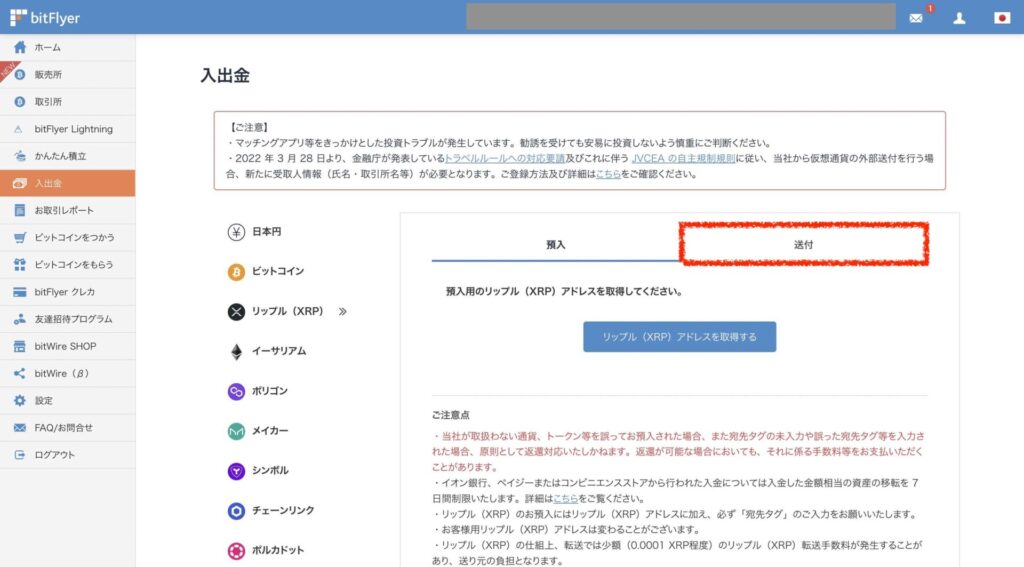This screenshot has width=1024, height=567.
Task: Open bitWire SHOP from the sidebar
Action: click(68, 346)
